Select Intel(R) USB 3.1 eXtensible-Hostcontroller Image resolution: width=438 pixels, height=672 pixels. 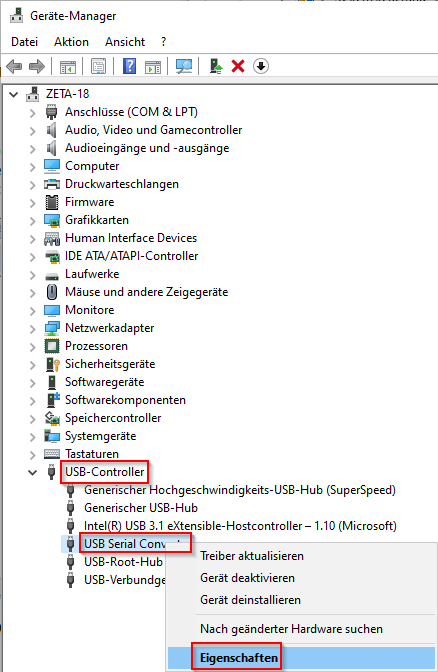[240, 526]
